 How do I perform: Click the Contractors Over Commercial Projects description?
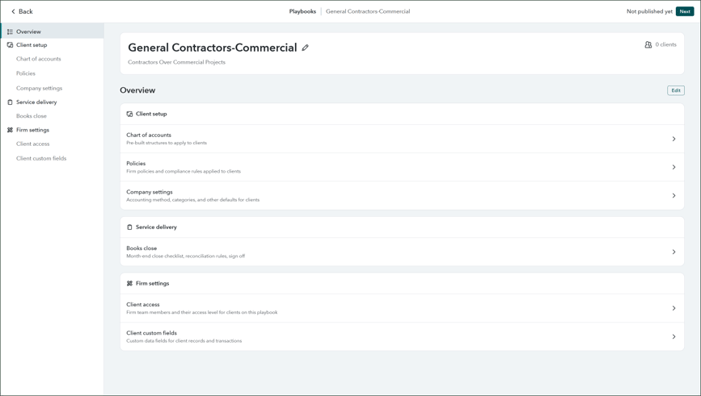tap(177, 62)
